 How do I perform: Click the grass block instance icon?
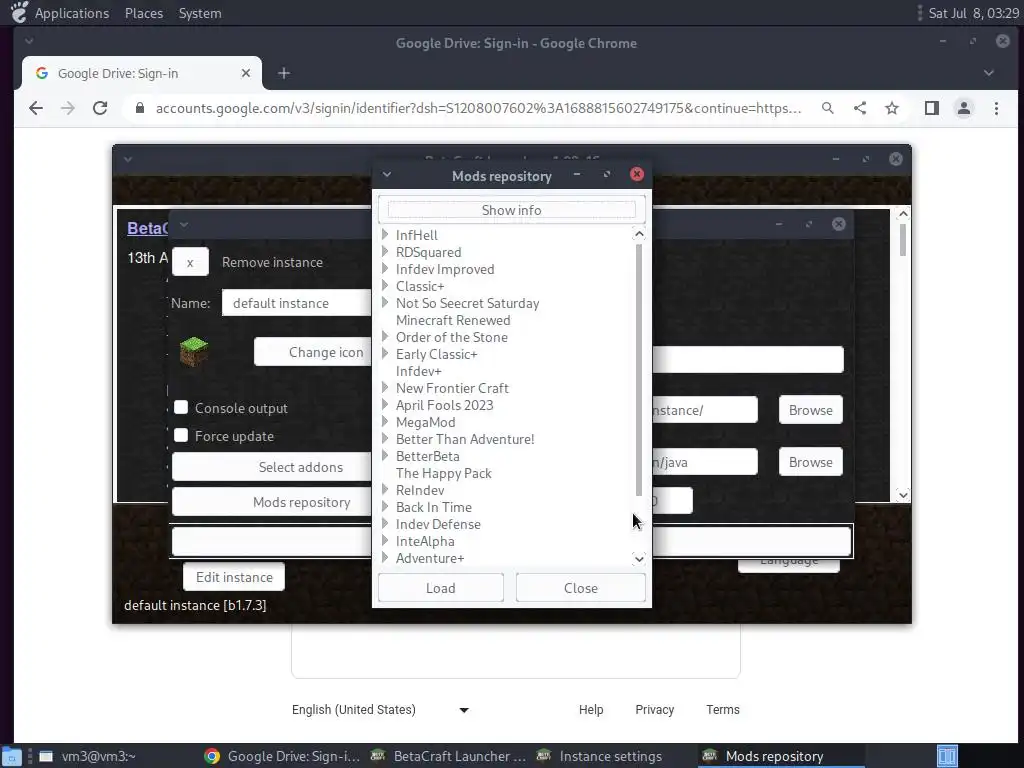[194, 352]
